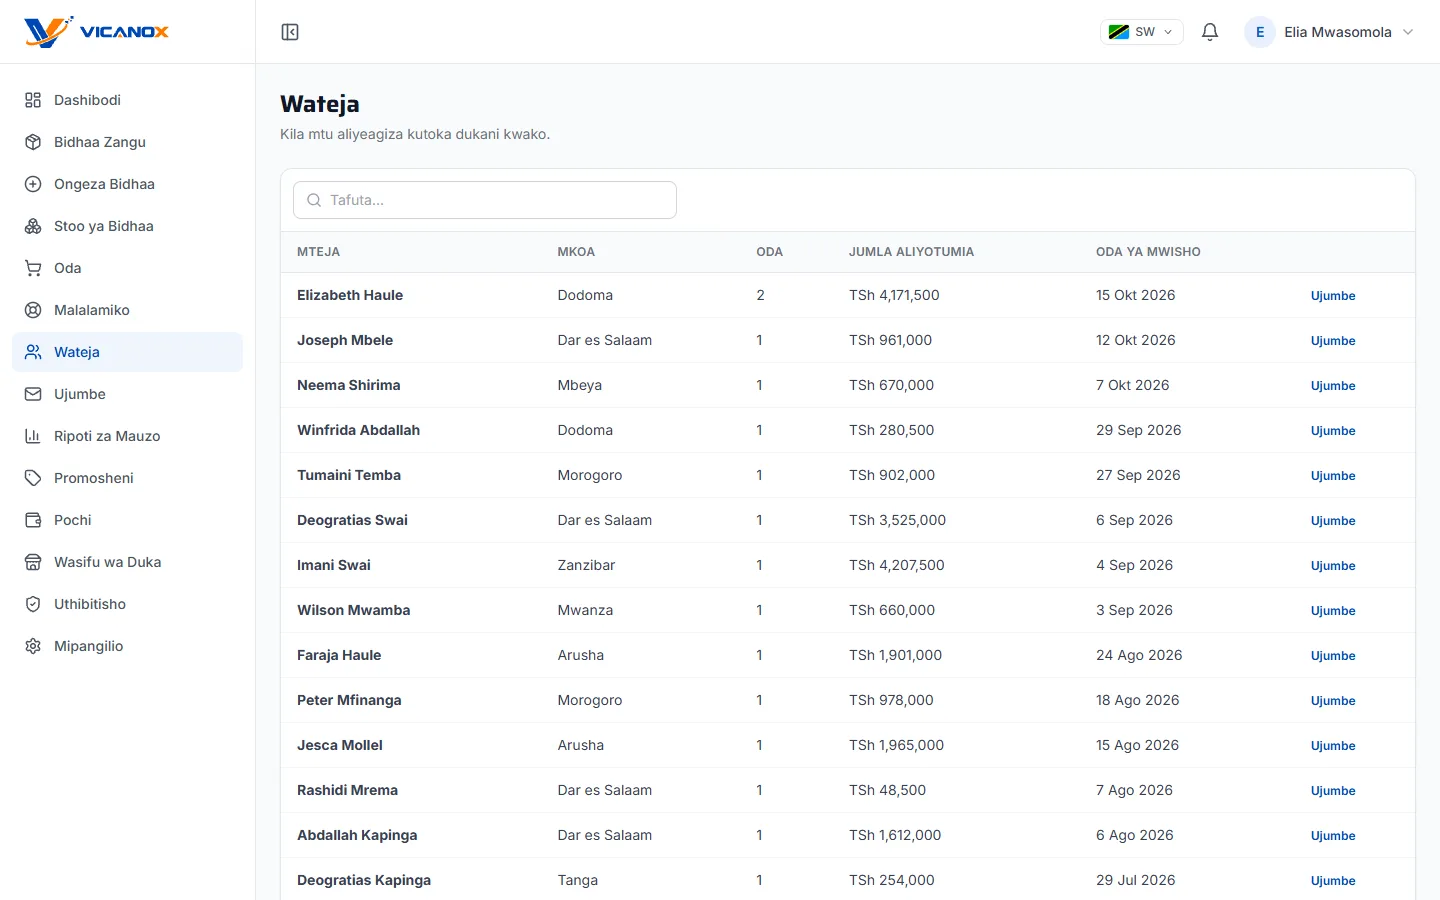Click the Ripoti za Mauzo chart icon
Viewport: 1440px width, 900px height.
pyautogui.click(x=33, y=436)
